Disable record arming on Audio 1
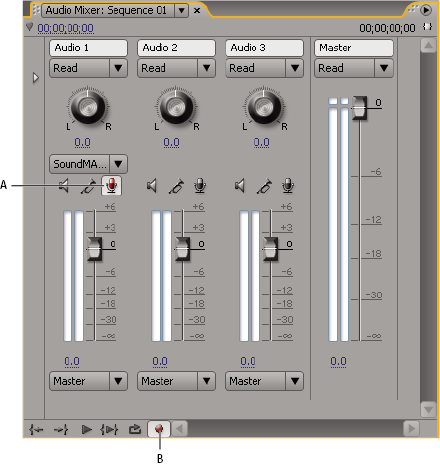This screenshot has width=440, height=466. pyautogui.click(x=112, y=186)
